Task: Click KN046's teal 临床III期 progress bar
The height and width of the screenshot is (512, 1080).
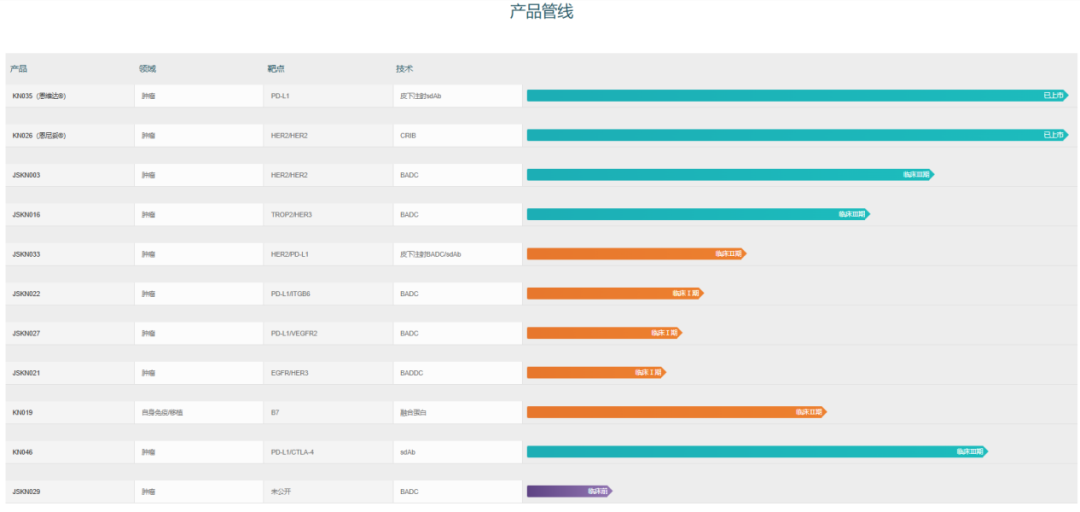Action: (x=758, y=452)
